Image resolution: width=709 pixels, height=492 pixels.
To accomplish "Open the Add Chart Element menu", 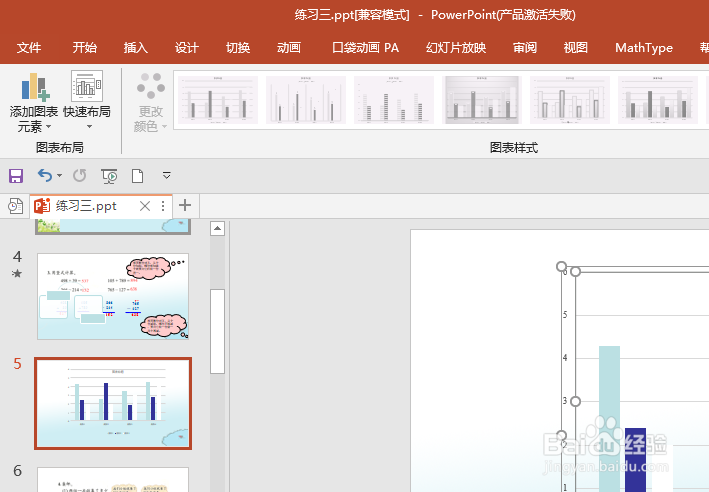I will coord(34,102).
